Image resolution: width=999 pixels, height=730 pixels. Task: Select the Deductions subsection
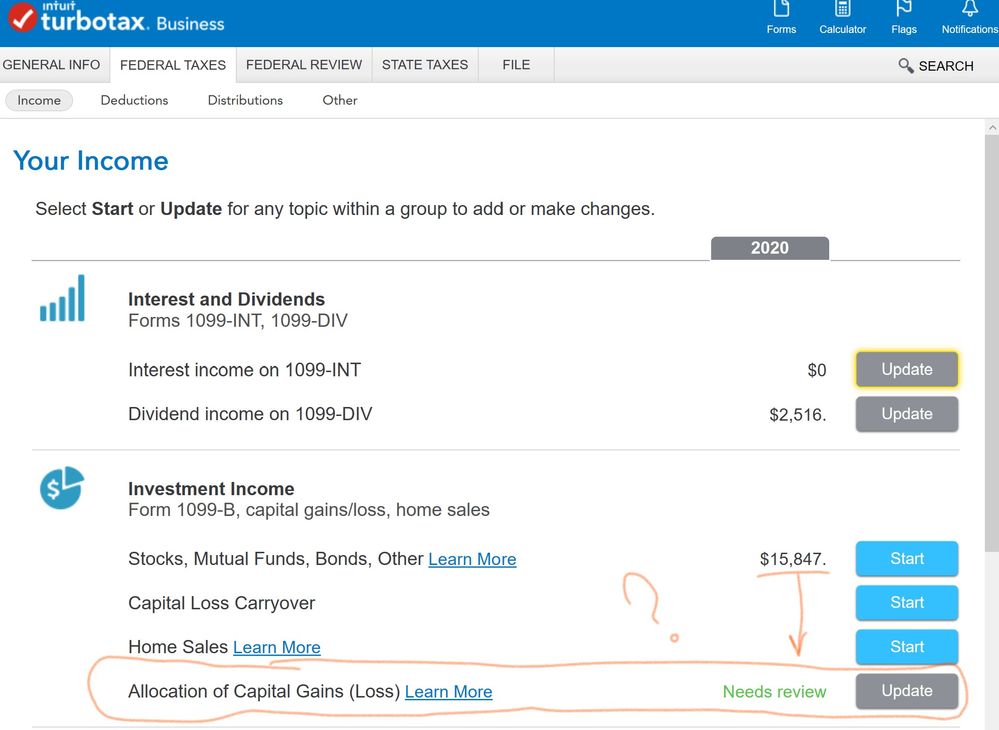(134, 100)
